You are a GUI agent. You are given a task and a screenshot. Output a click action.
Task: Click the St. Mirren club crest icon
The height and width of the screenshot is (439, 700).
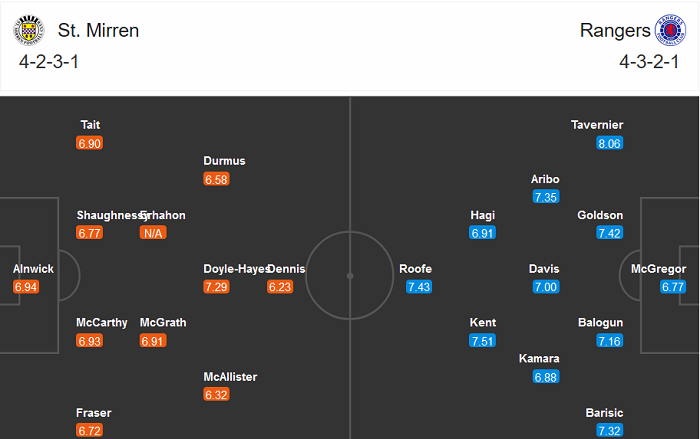pos(29,31)
